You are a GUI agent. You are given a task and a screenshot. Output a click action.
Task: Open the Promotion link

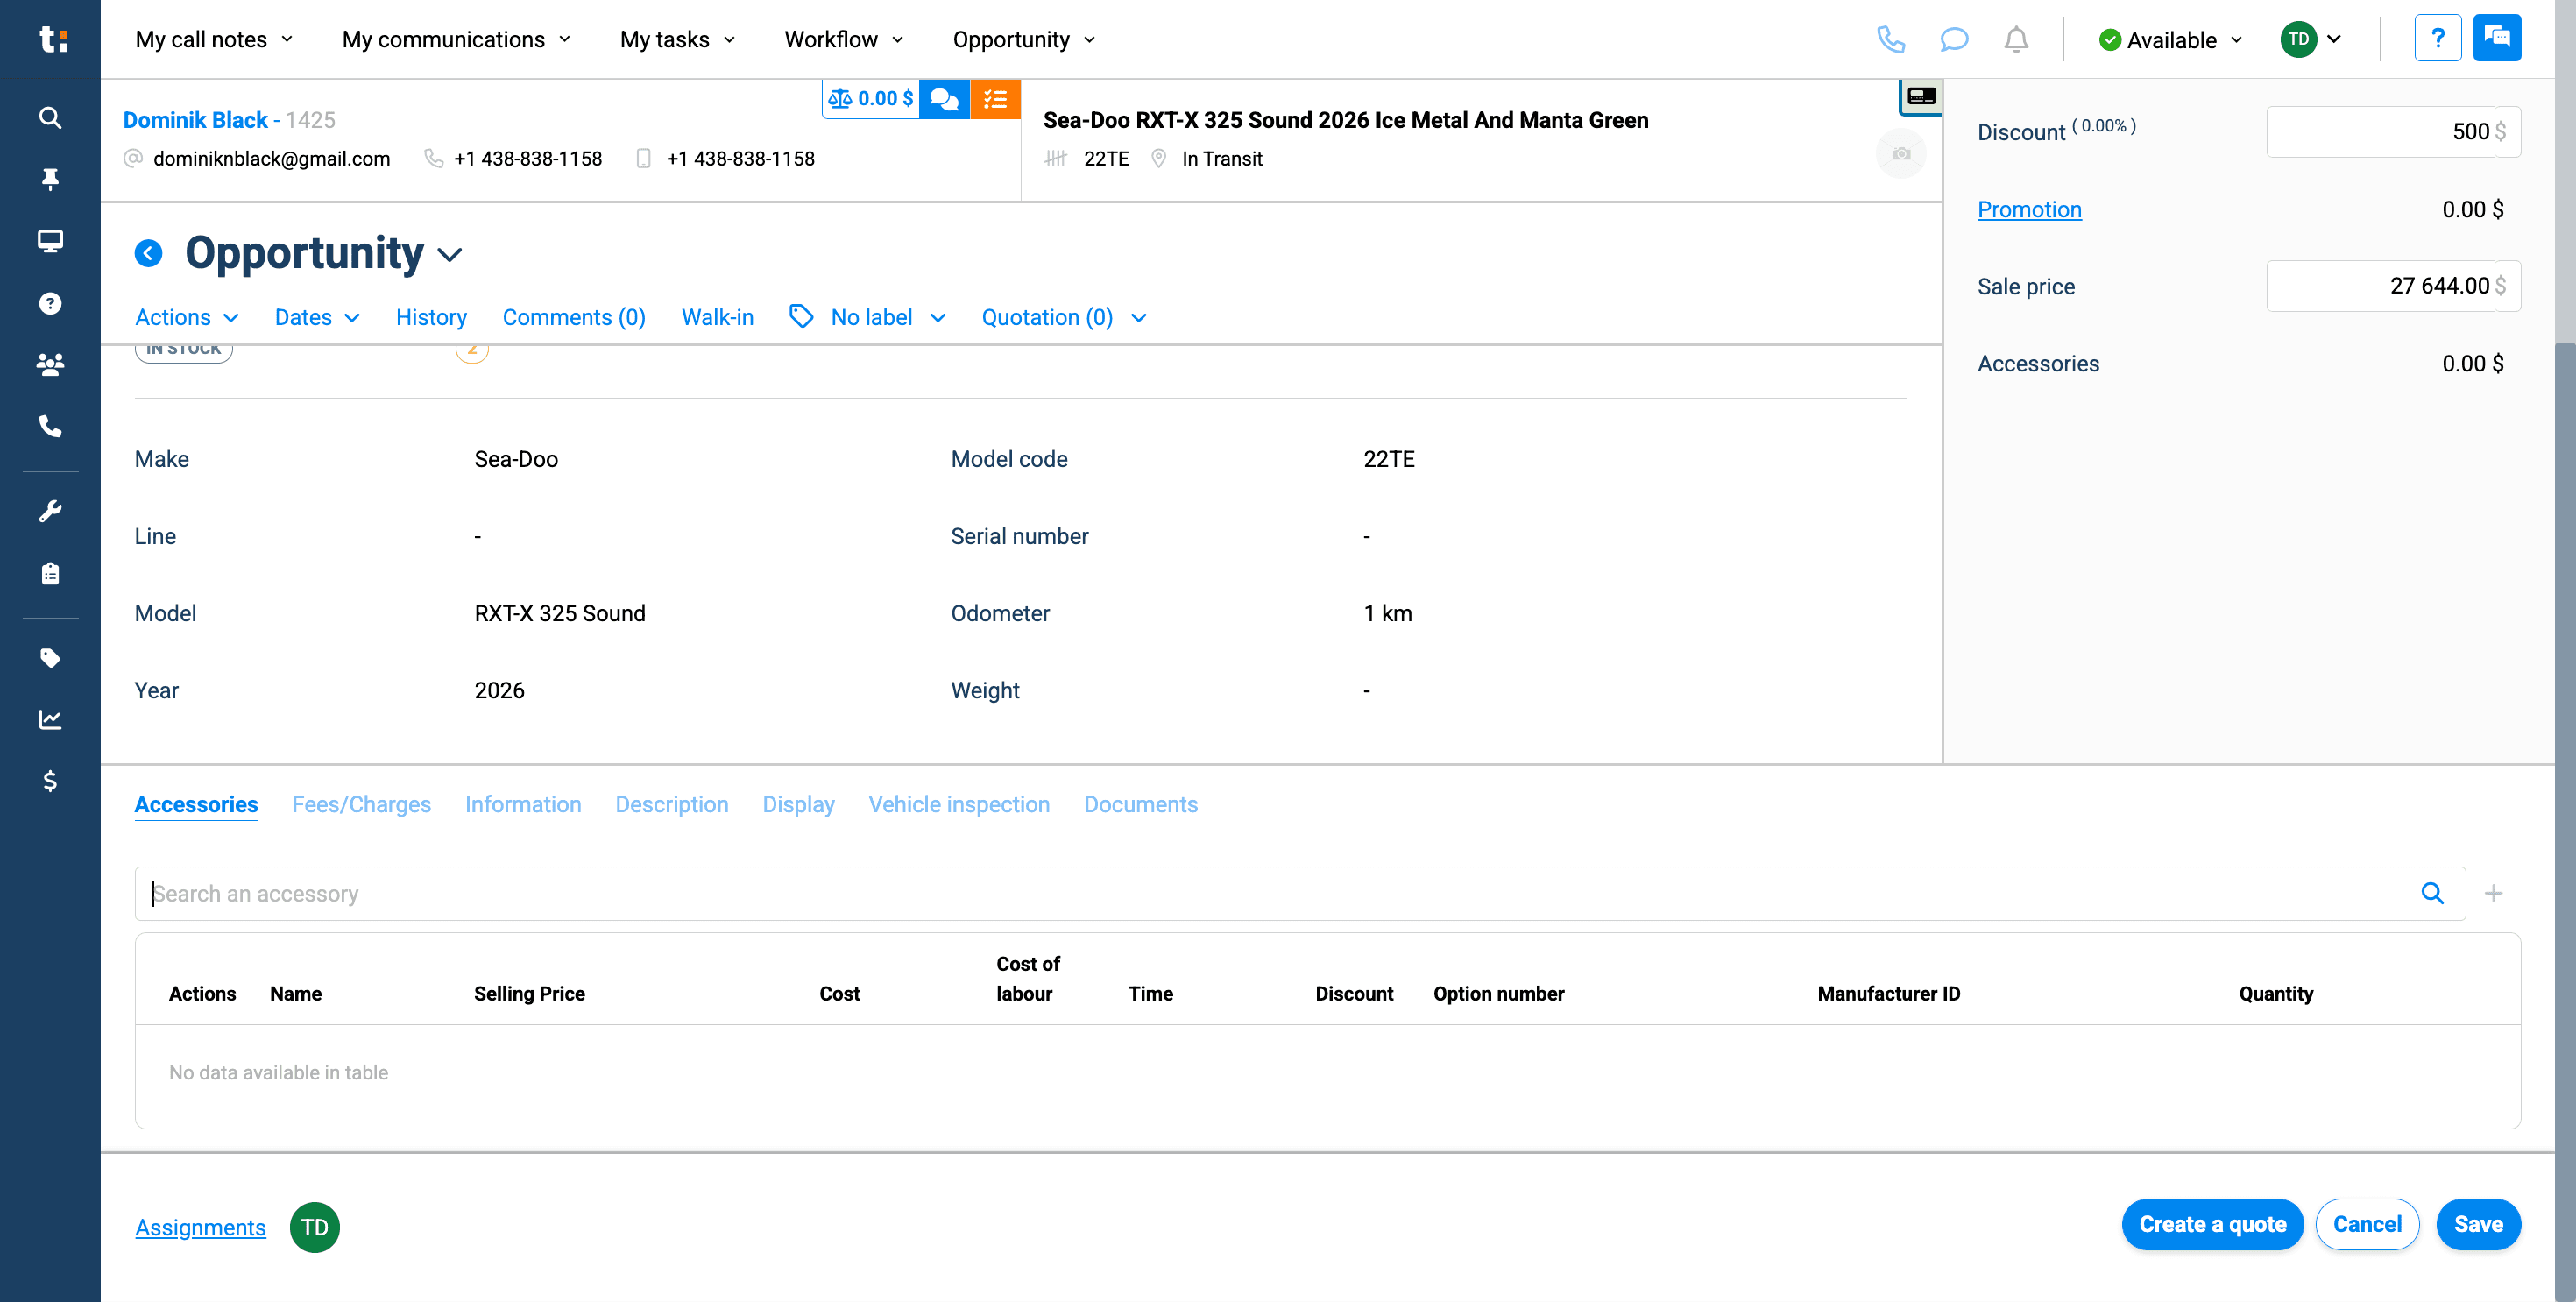[x=2029, y=209]
